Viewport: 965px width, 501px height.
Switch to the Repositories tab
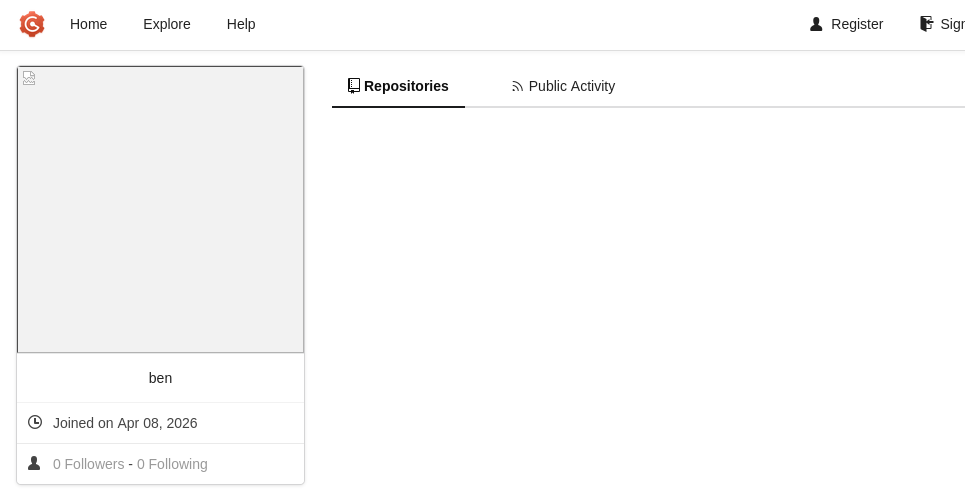[398, 86]
